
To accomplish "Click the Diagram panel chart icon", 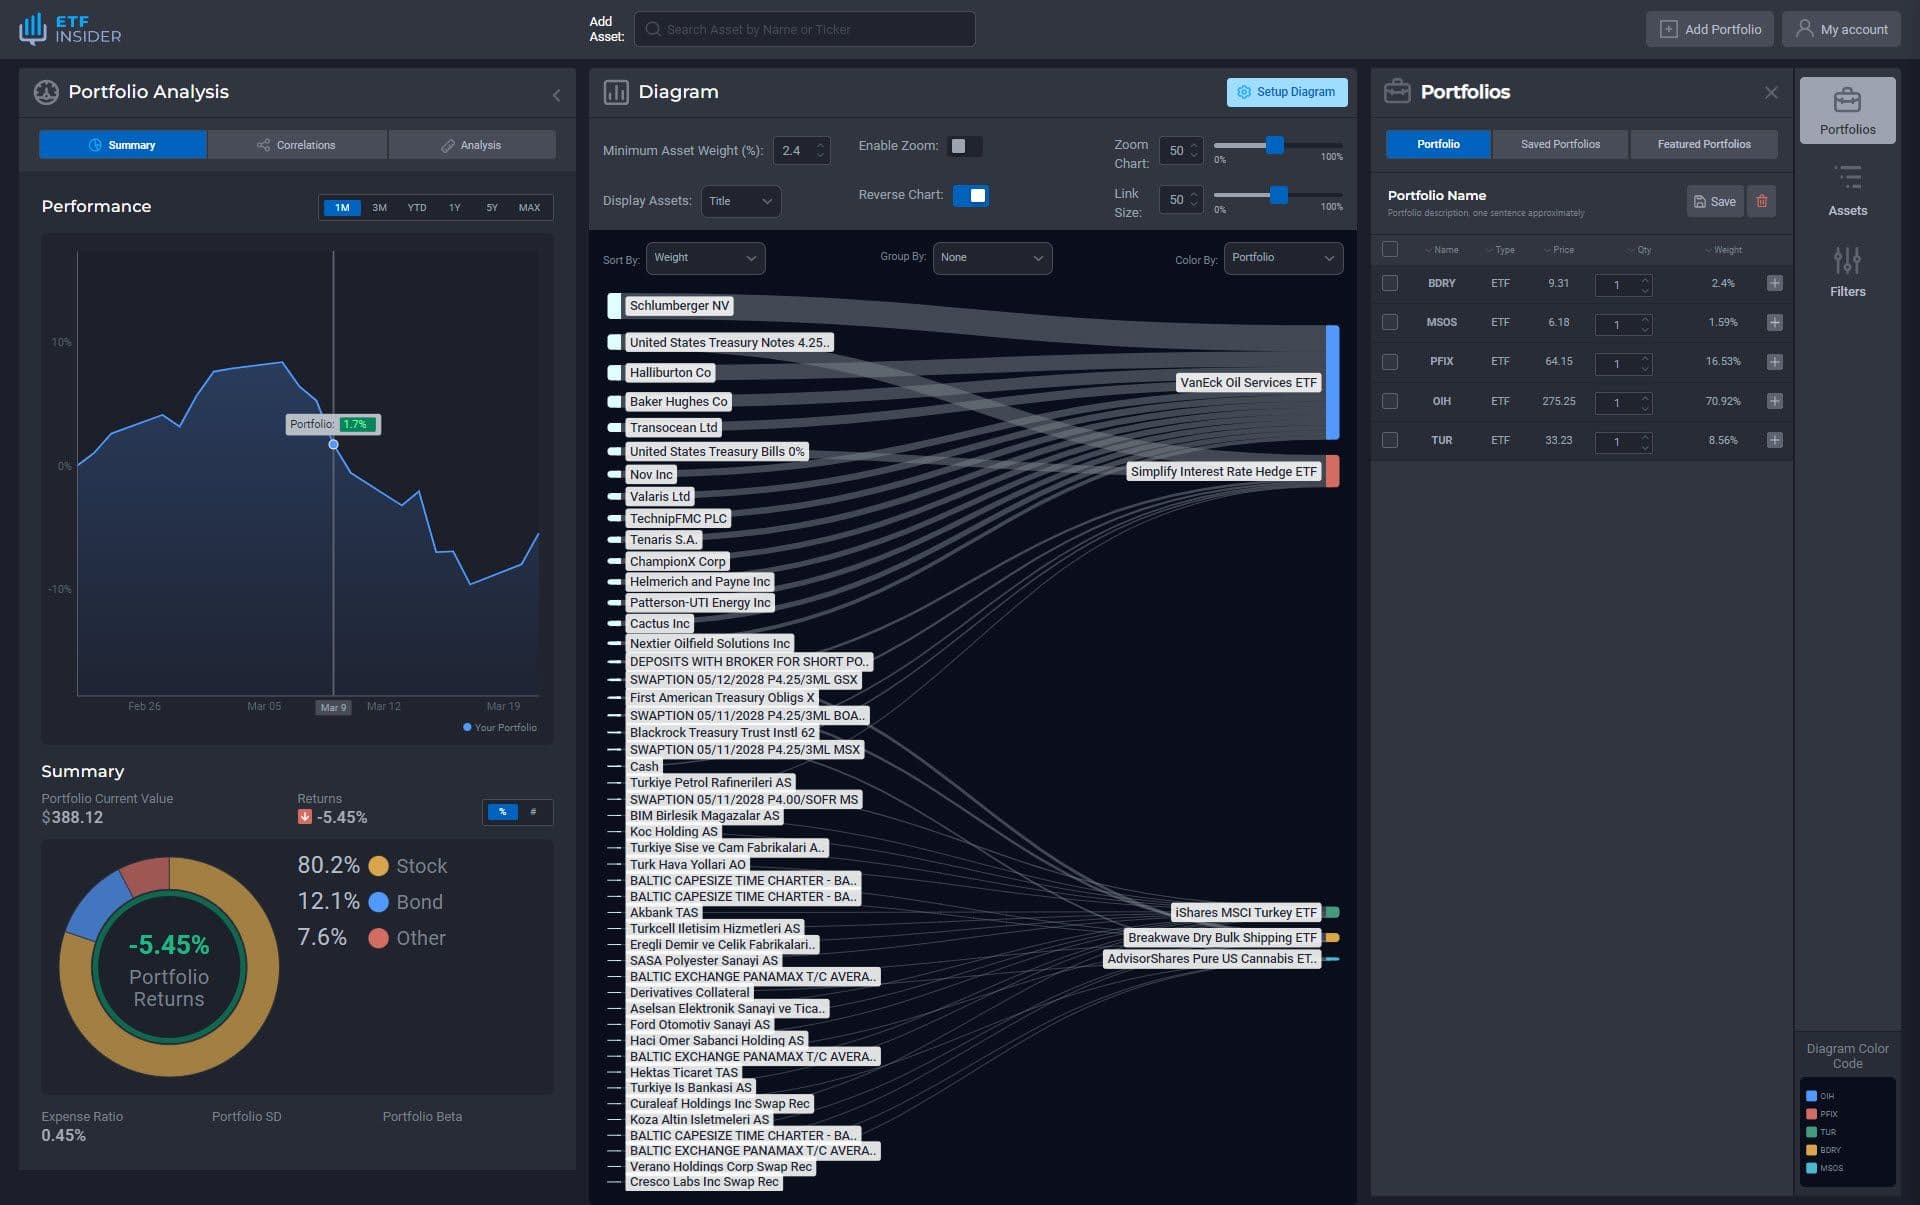I will (x=616, y=92).
